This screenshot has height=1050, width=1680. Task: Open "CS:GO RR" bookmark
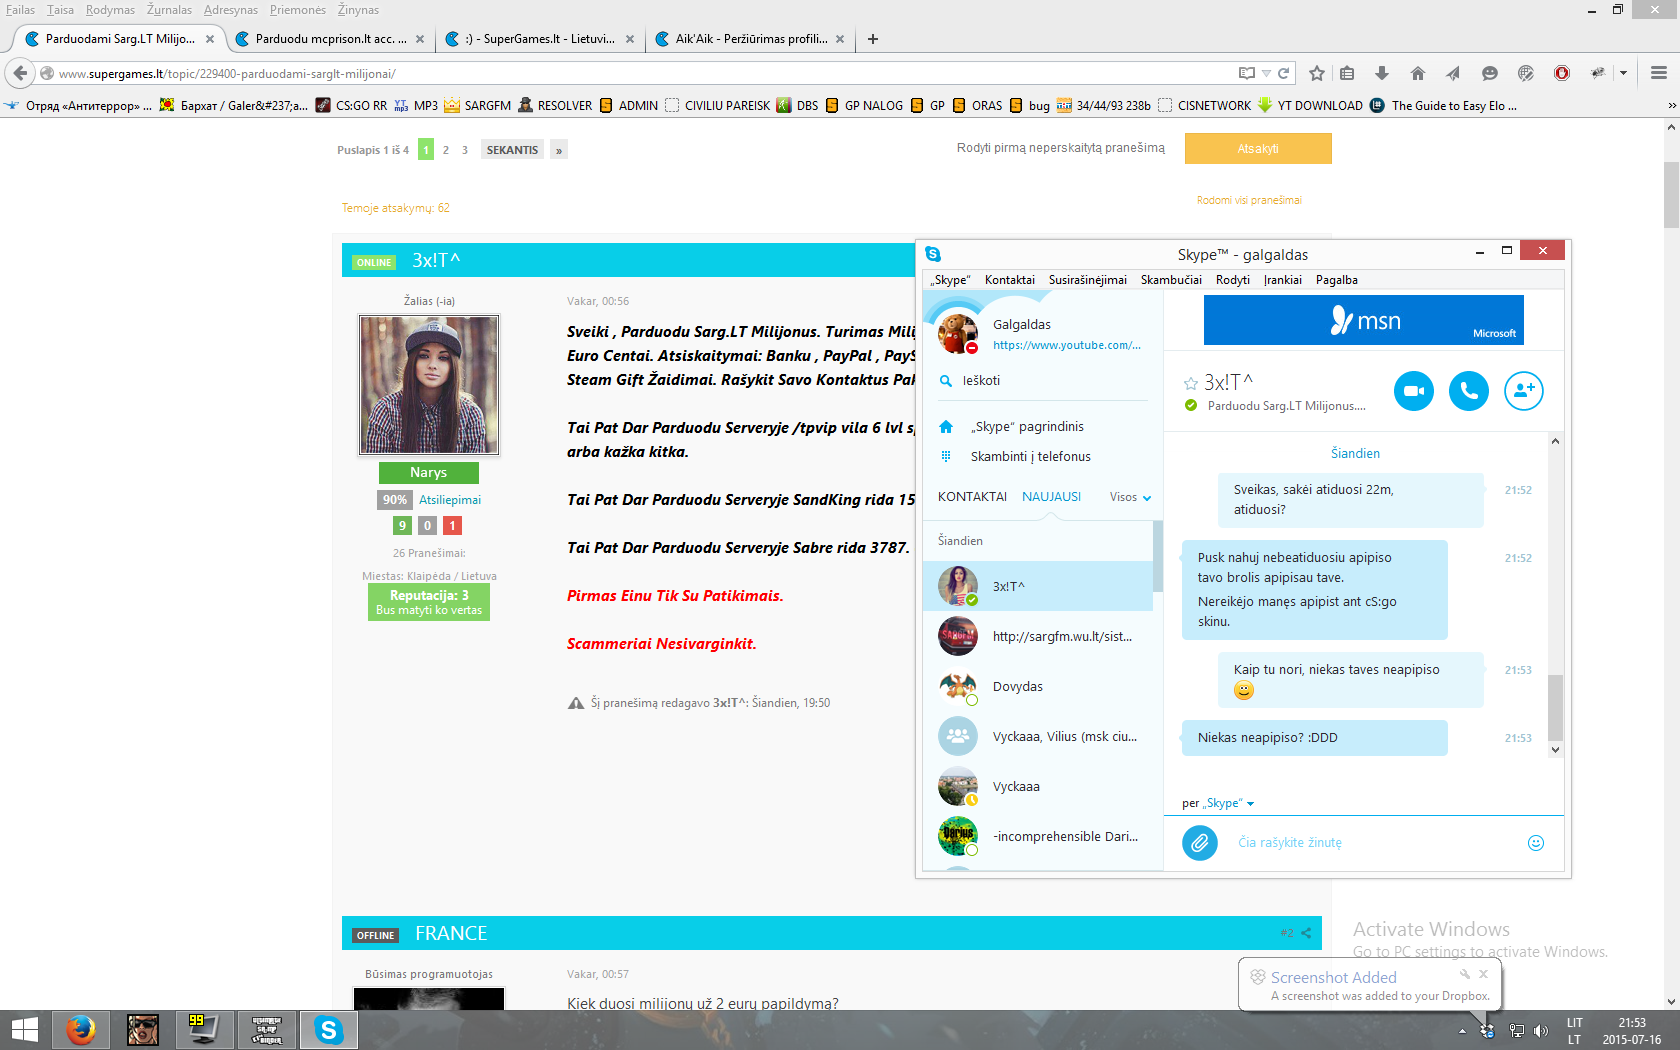pos(352,105)
